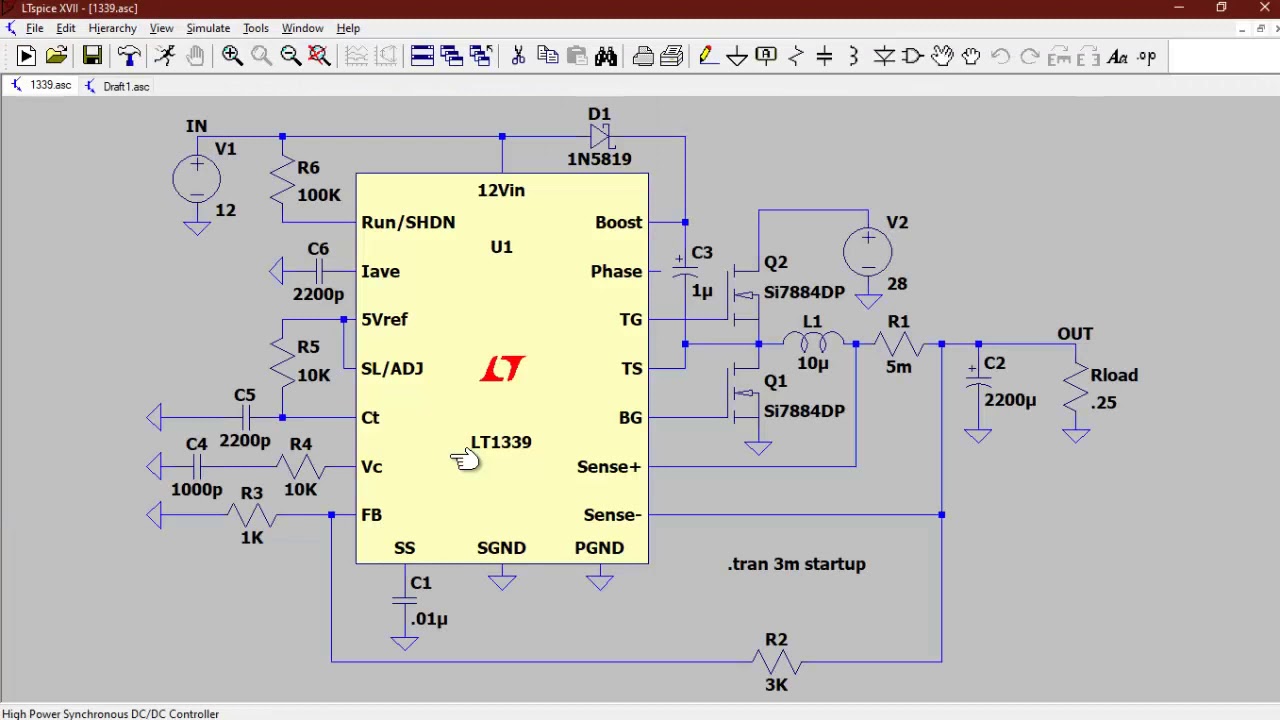
Task: Click the R2 3K resistor value
Action: pyautogui.click(x=776, y=685)
